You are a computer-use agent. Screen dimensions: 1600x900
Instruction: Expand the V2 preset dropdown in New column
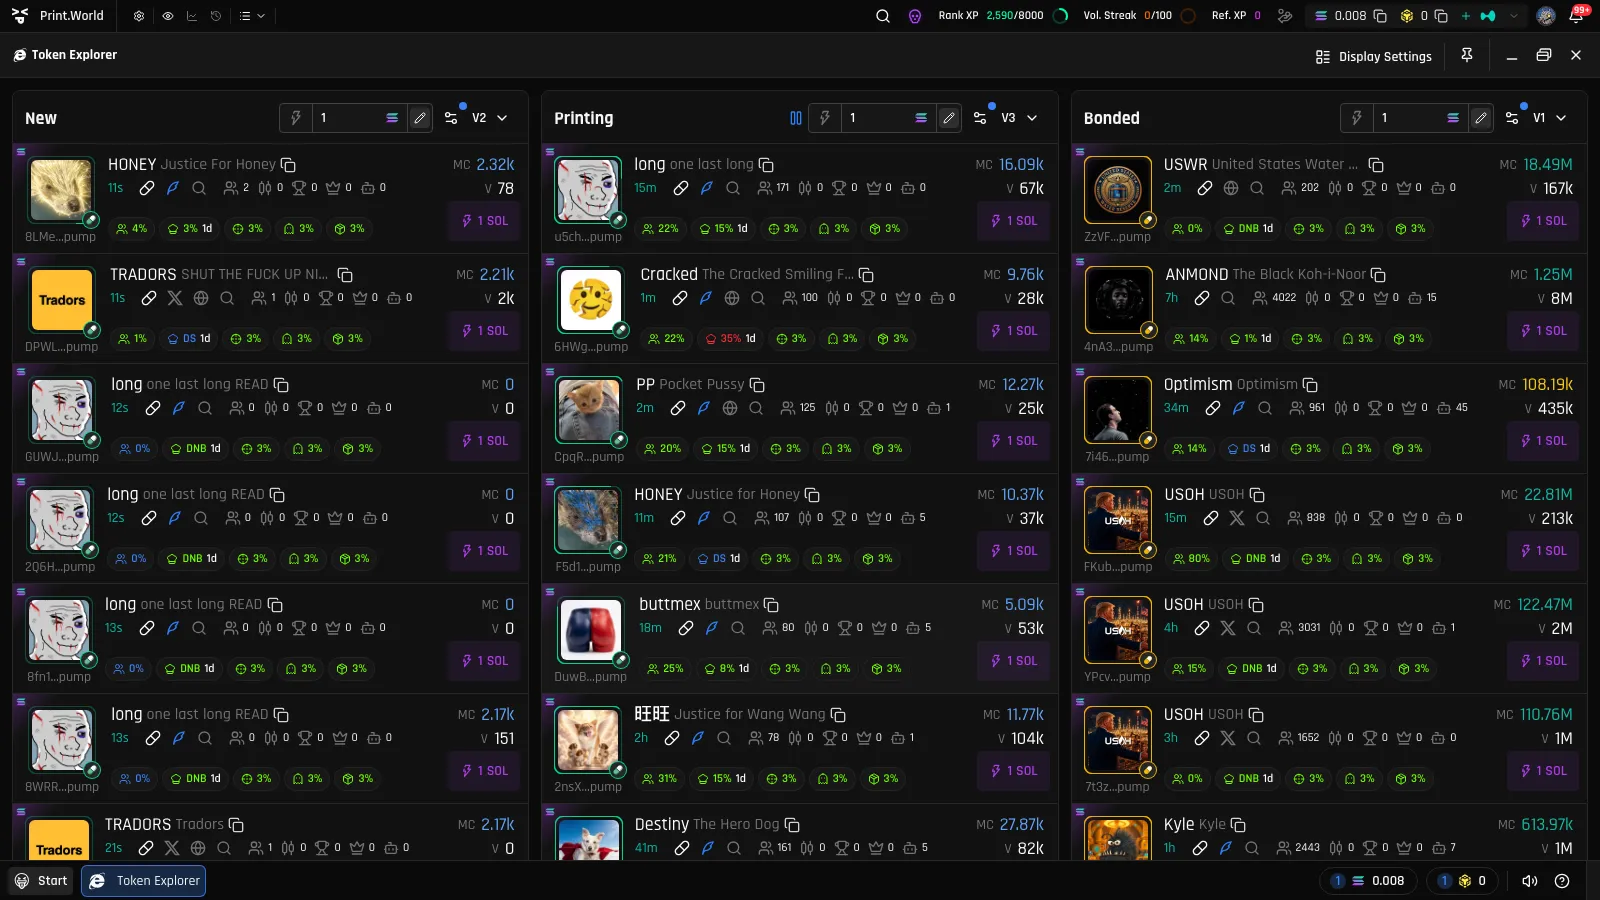point(490,118)
